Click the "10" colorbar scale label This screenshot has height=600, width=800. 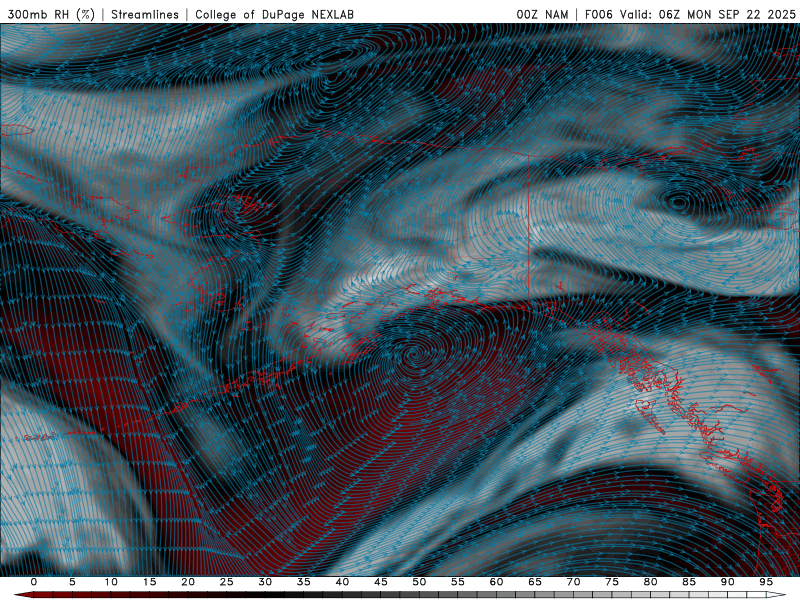[x=111, y=582]
